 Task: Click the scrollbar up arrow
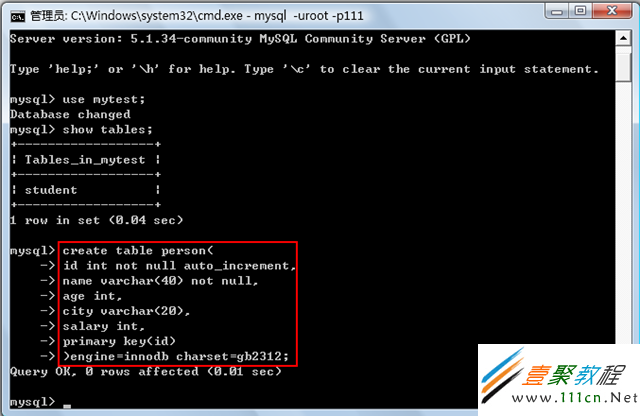pyautogui.click(x=623, y=38)
